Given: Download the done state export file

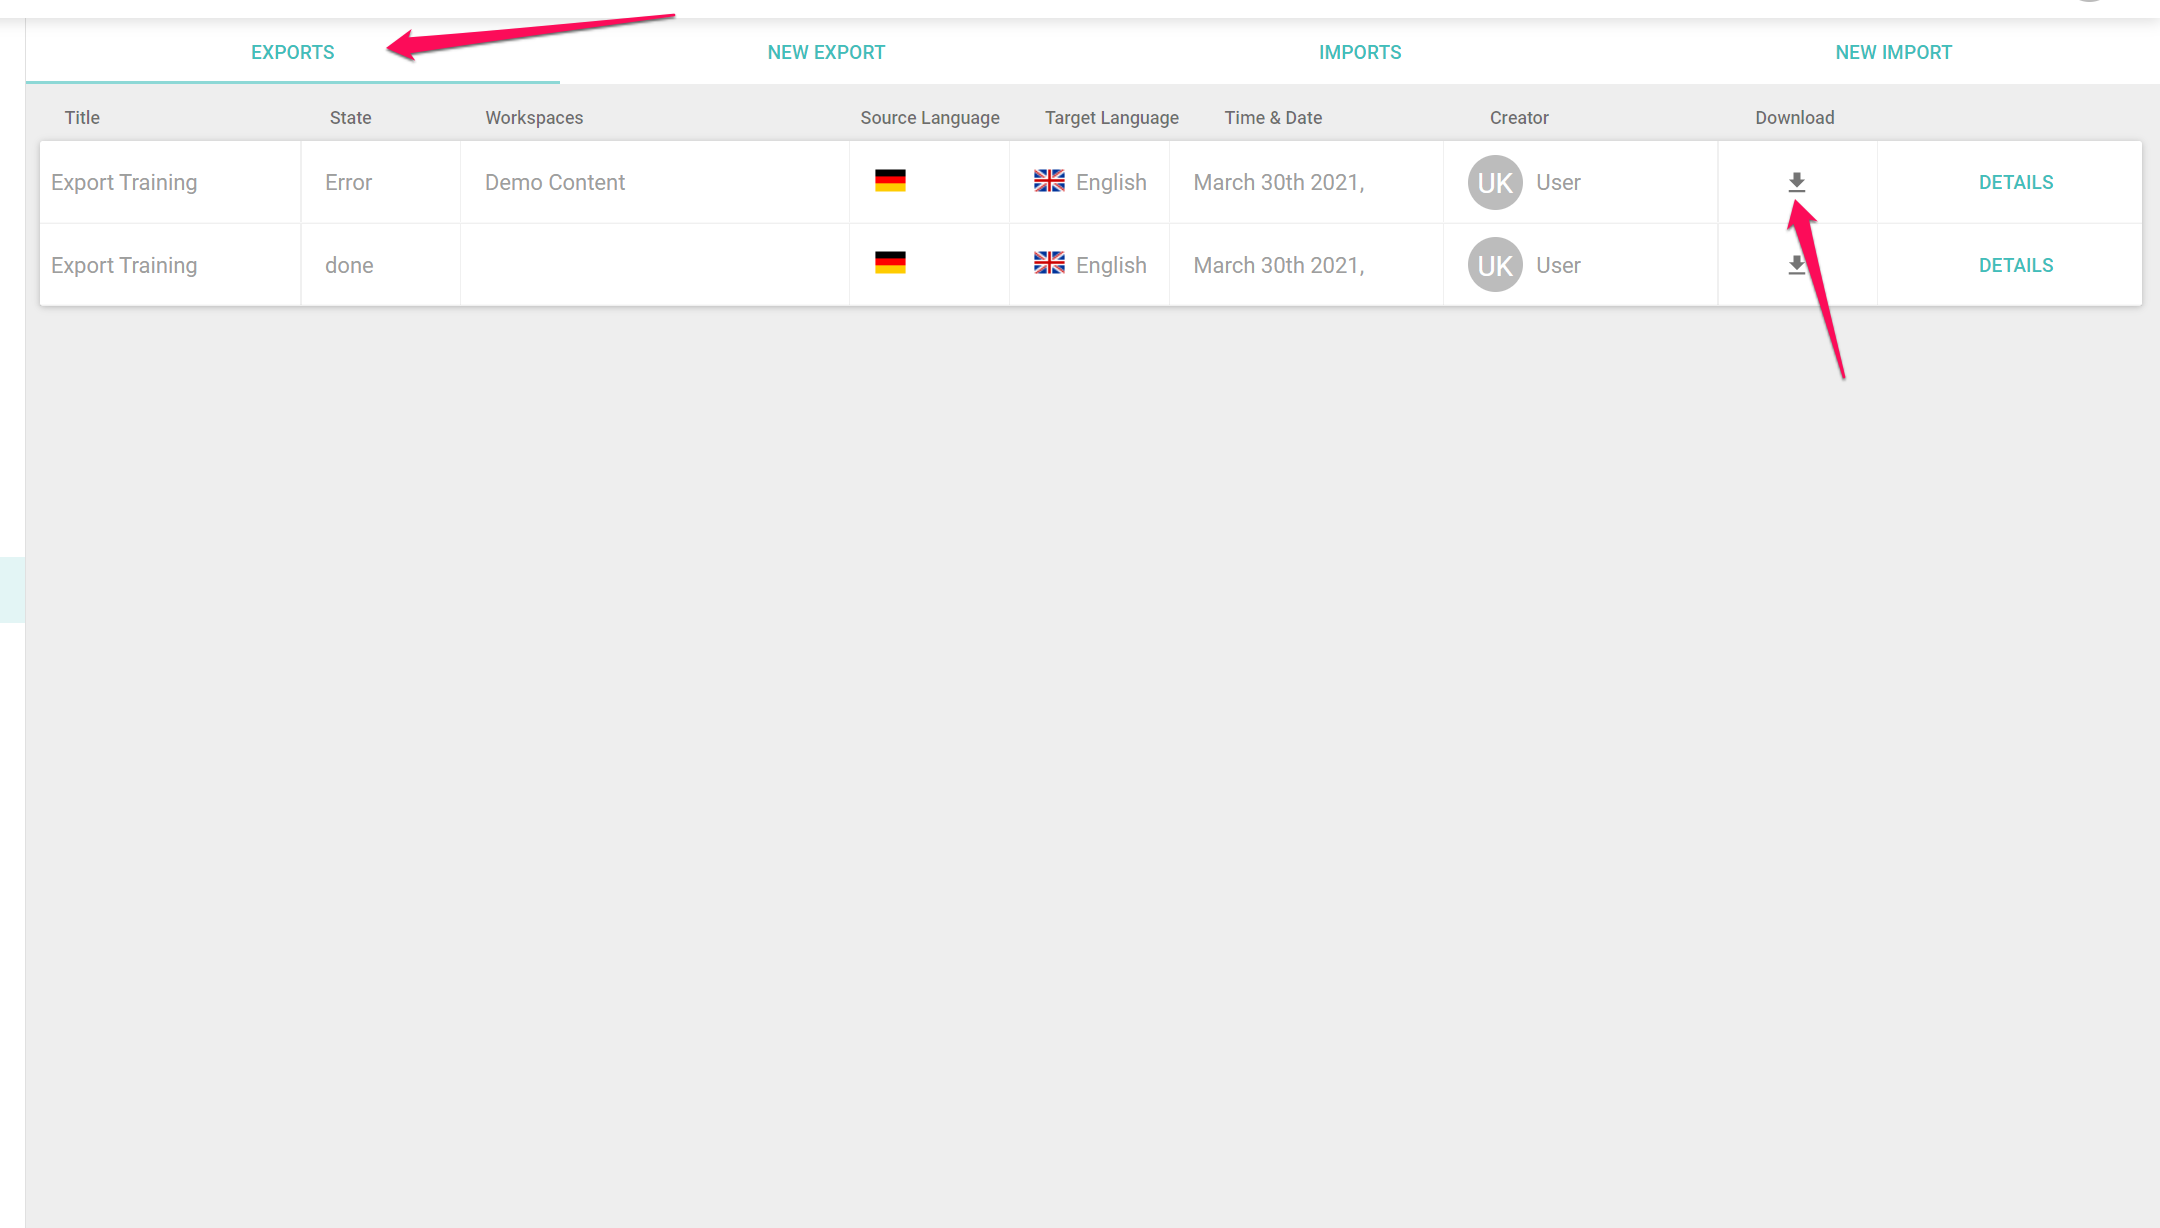Looking at the screenshot, I should point(1796,265).
